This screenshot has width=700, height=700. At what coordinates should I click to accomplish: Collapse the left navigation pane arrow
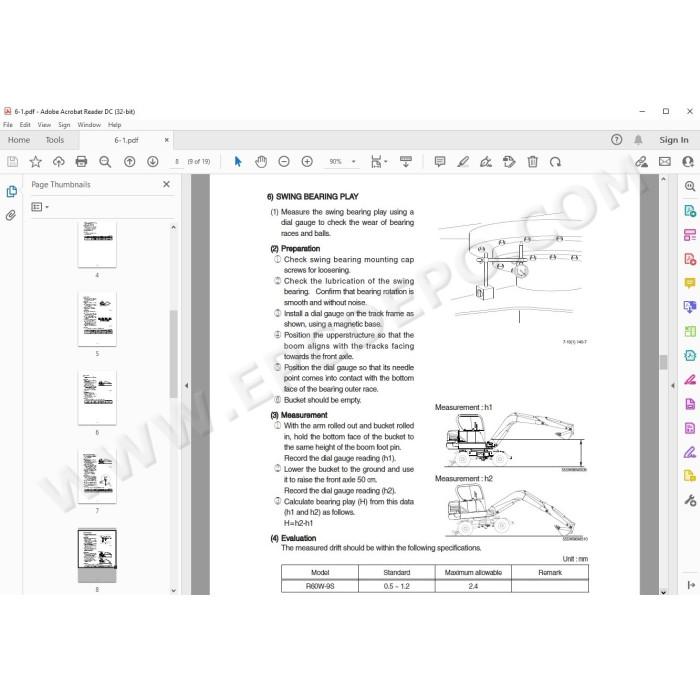point(187,385)
